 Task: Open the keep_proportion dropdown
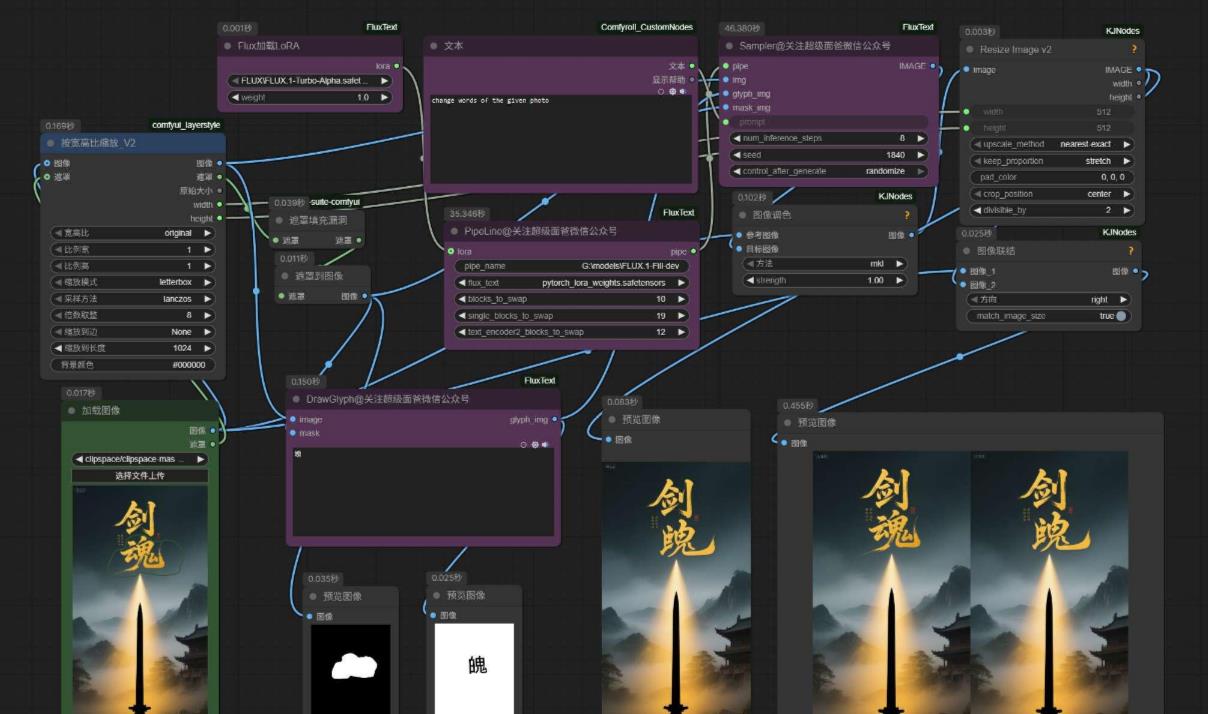click(1051, 161)
